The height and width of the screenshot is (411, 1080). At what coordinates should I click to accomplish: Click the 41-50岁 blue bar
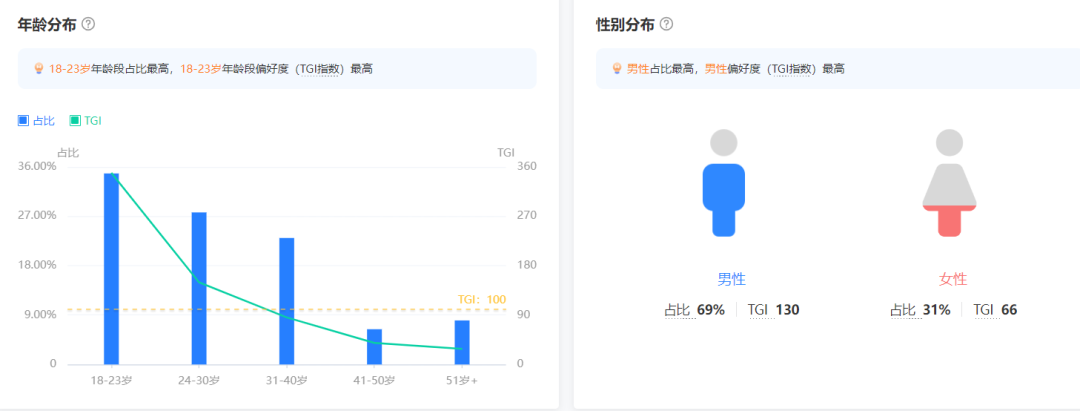(374, 346)
